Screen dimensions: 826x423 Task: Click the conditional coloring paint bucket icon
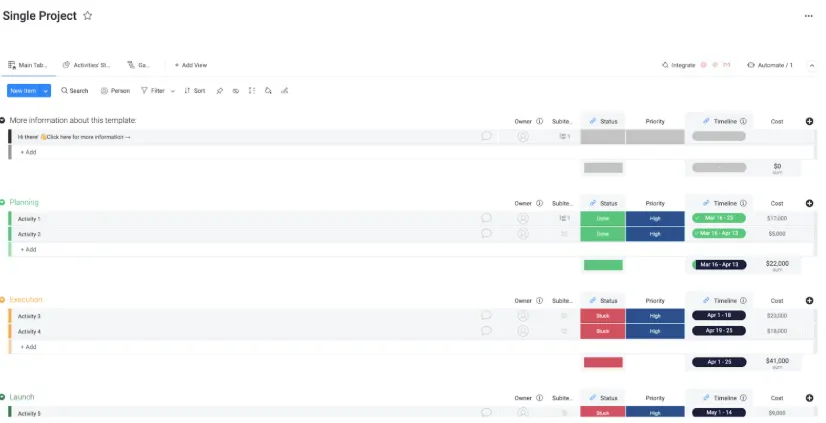268,91
